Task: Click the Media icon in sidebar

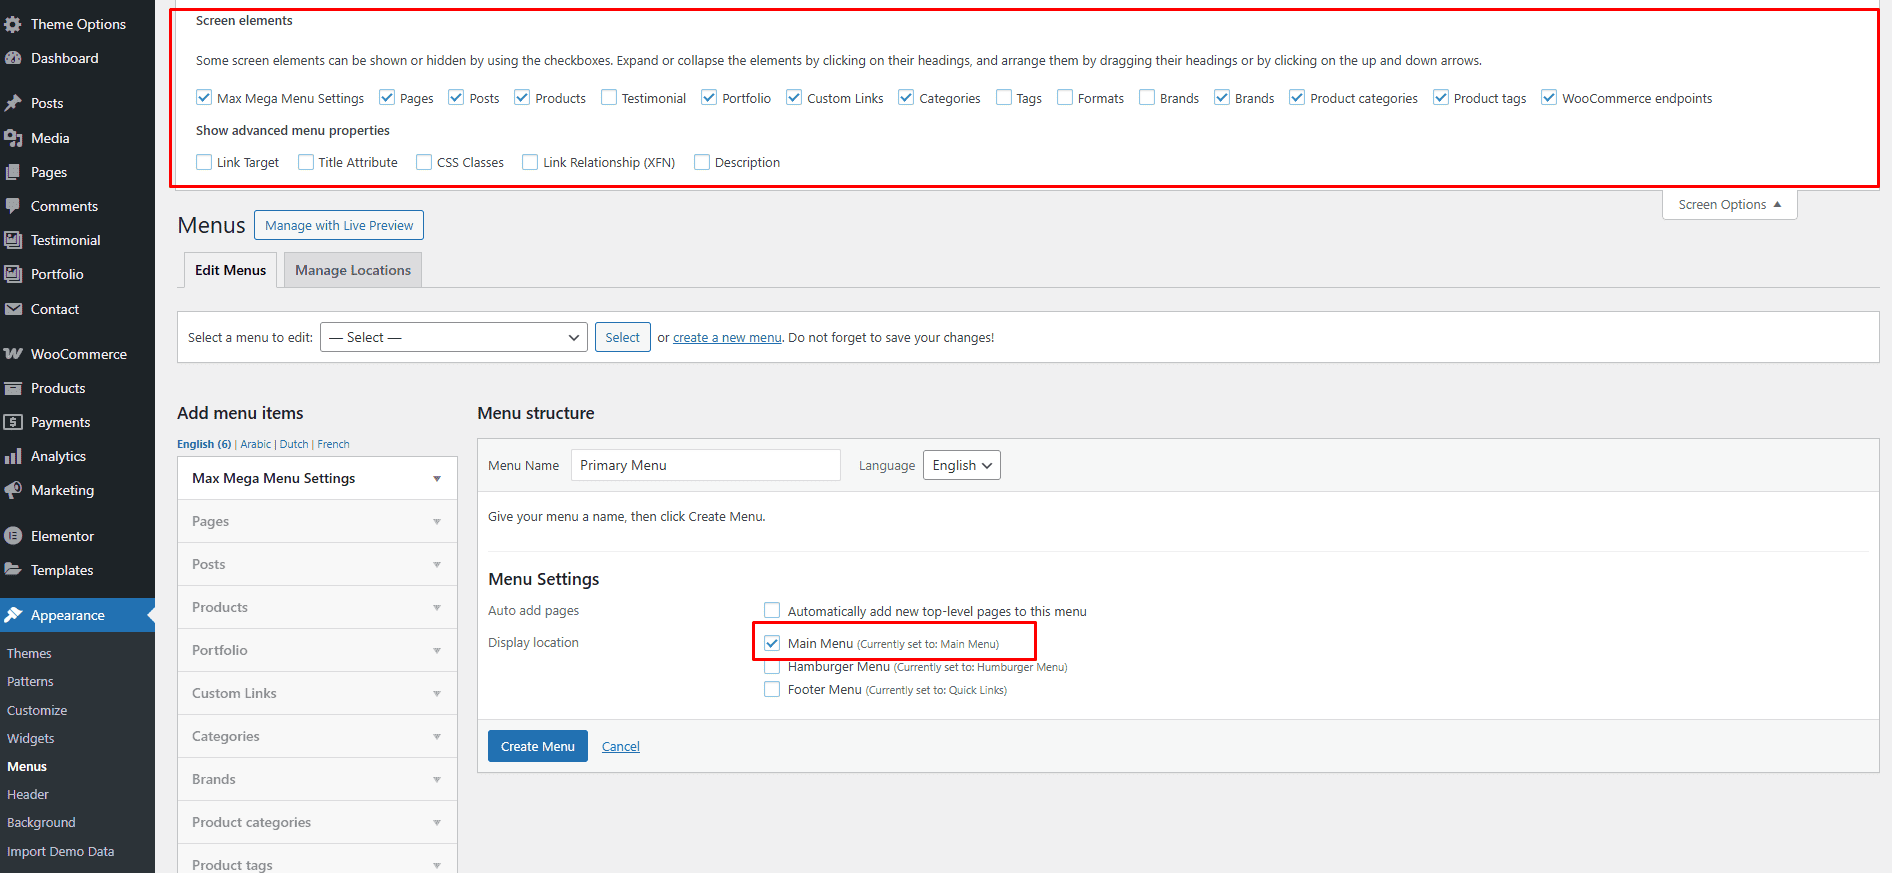Action: [13, 138]
